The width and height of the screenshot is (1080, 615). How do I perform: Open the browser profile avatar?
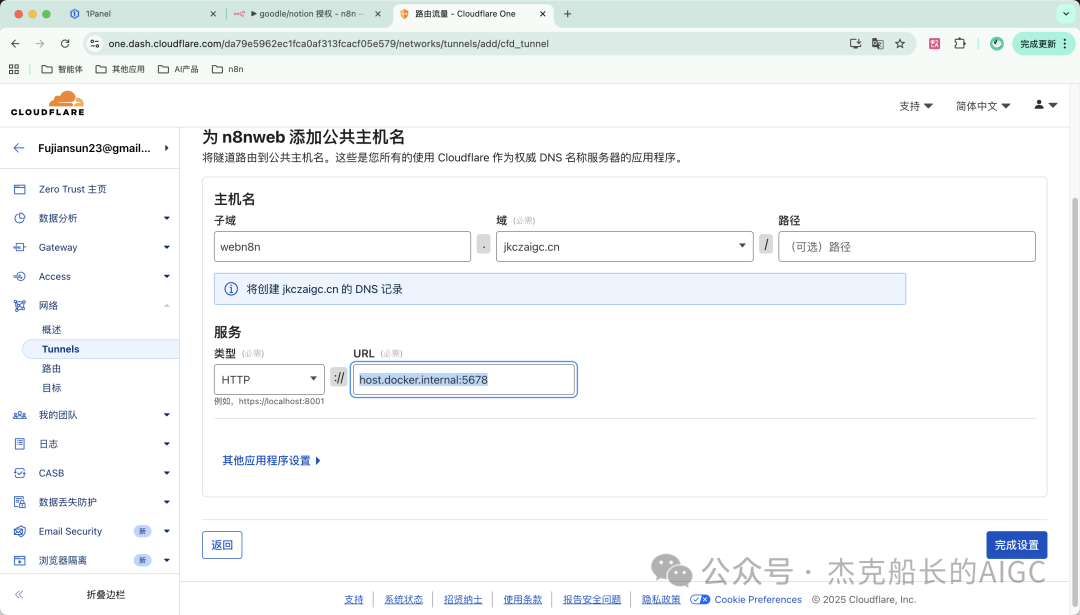click(x=997, y=43)
